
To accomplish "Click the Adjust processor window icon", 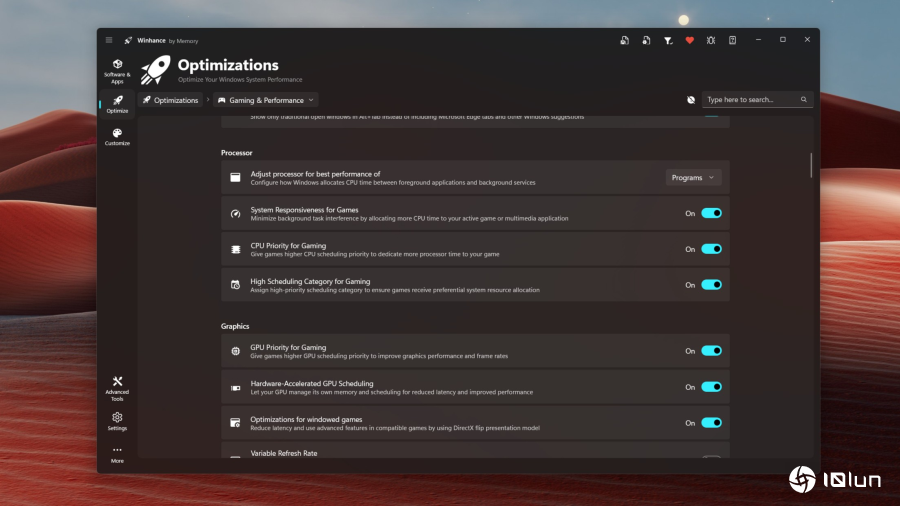I will (235, 178).
